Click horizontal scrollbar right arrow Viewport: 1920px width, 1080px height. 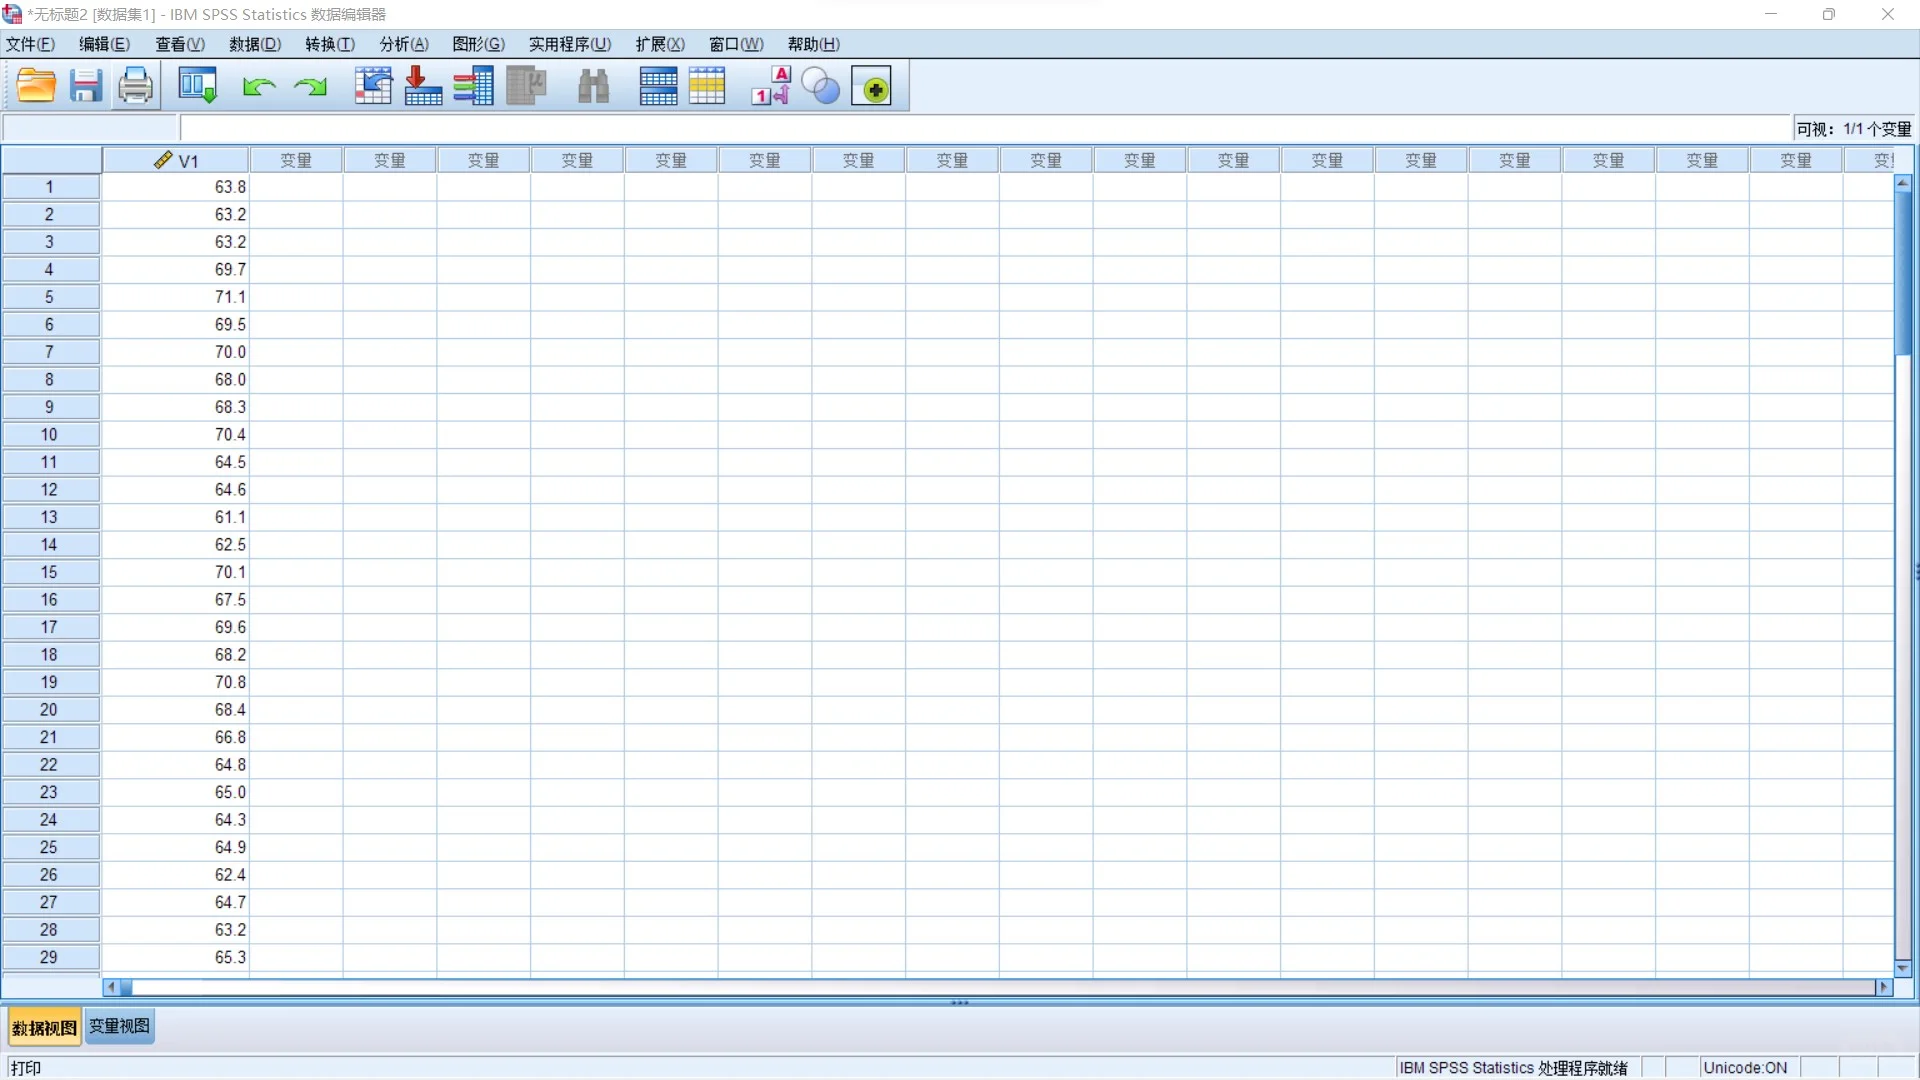tap(1884, 987)
